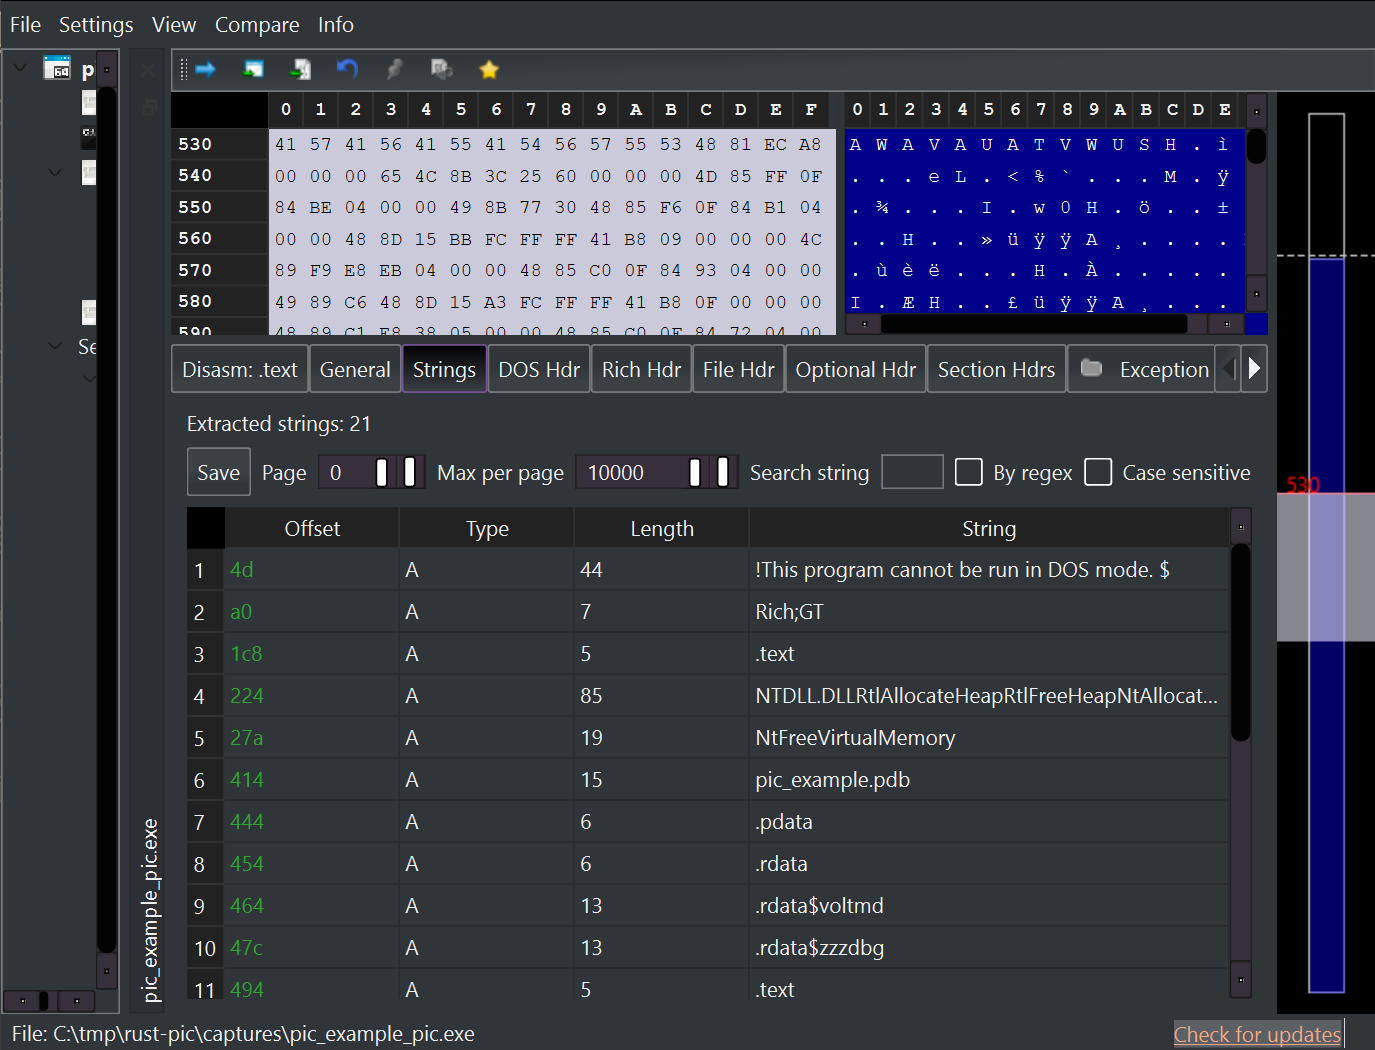Open the Info menu
This screenshot has width=1375, height=1050.
[336, 24]
